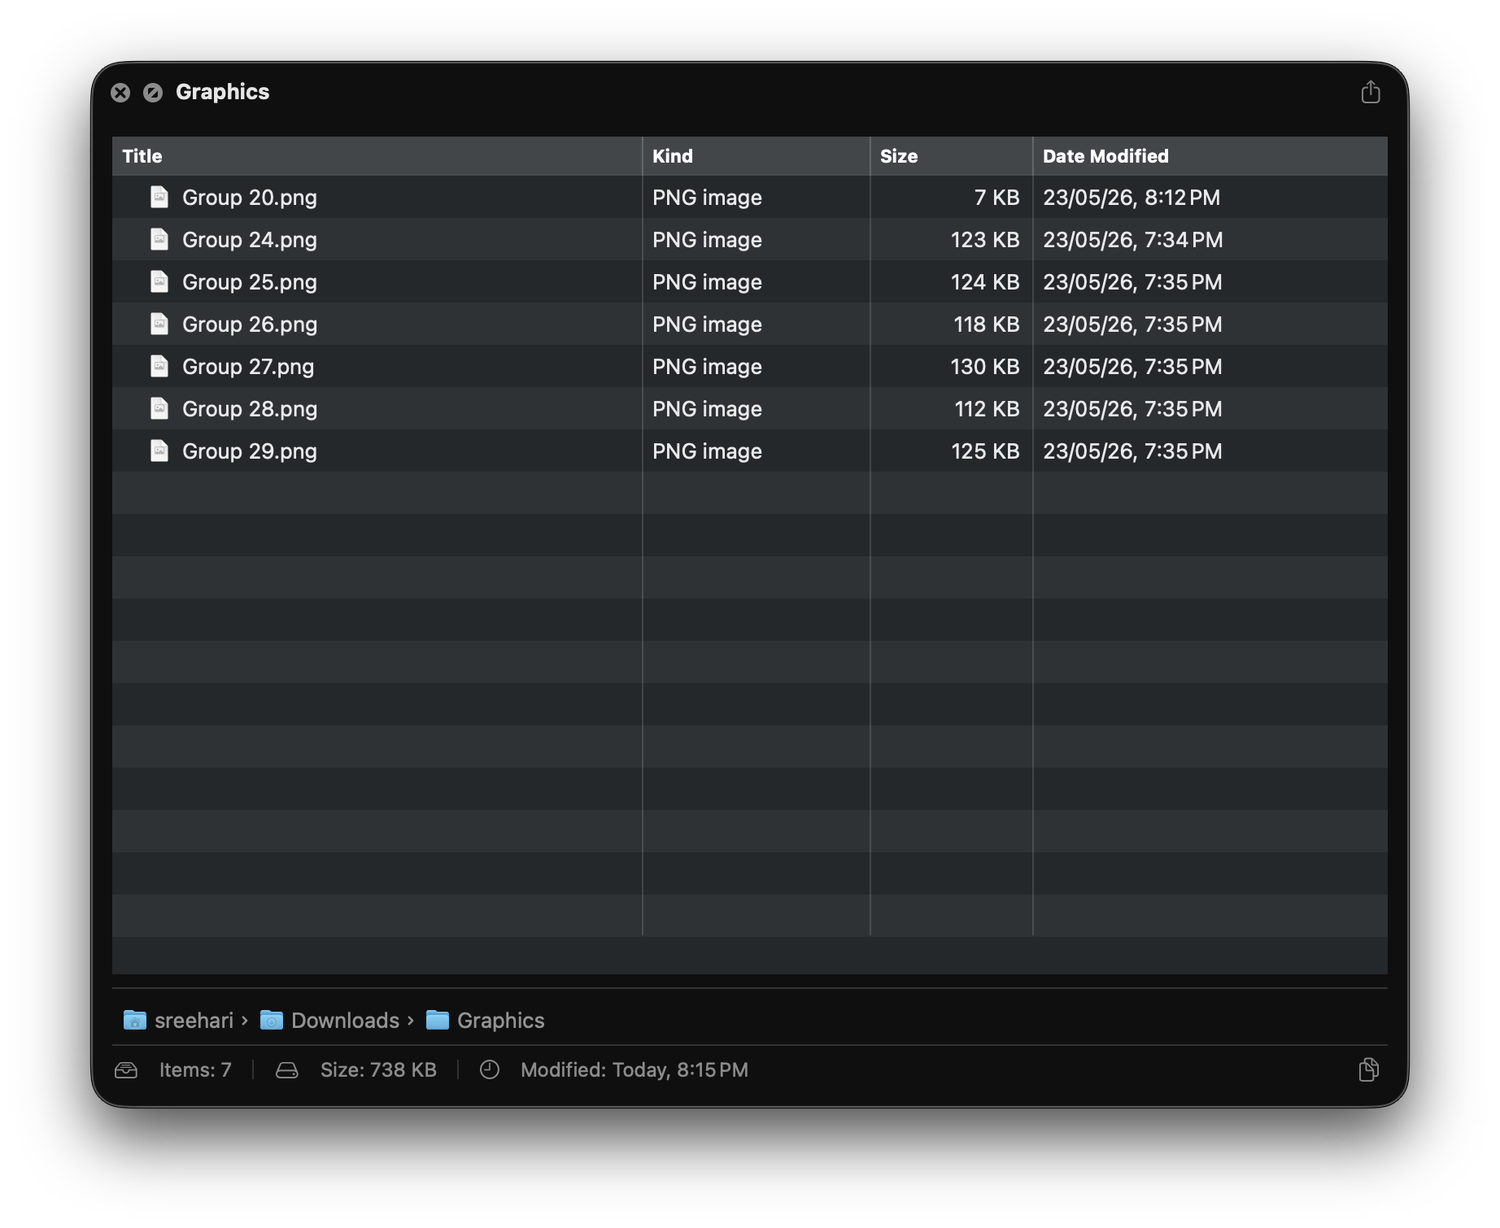1500x1228 pixels.
Task: Click the 8:12 PM date cell
Action: coord(1132,197)
